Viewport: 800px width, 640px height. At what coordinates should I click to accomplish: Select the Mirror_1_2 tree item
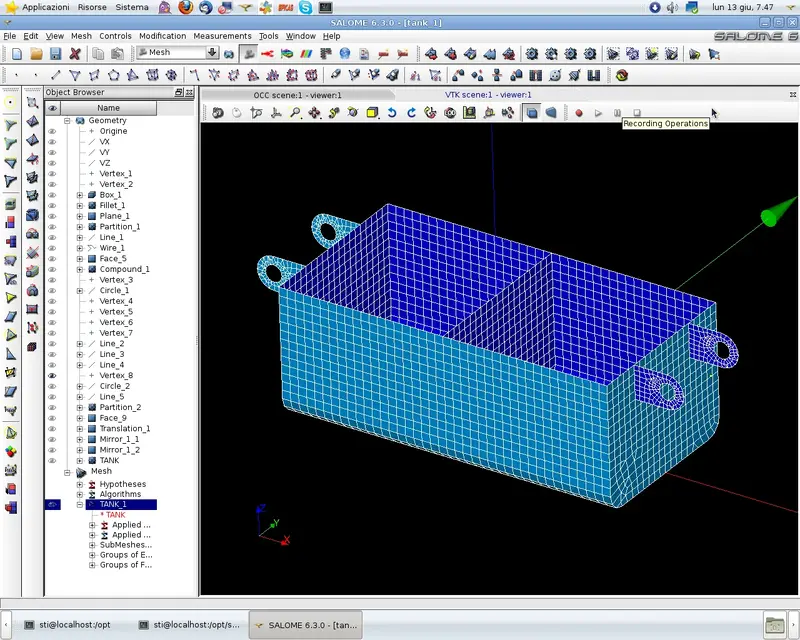tap(119, 450)
